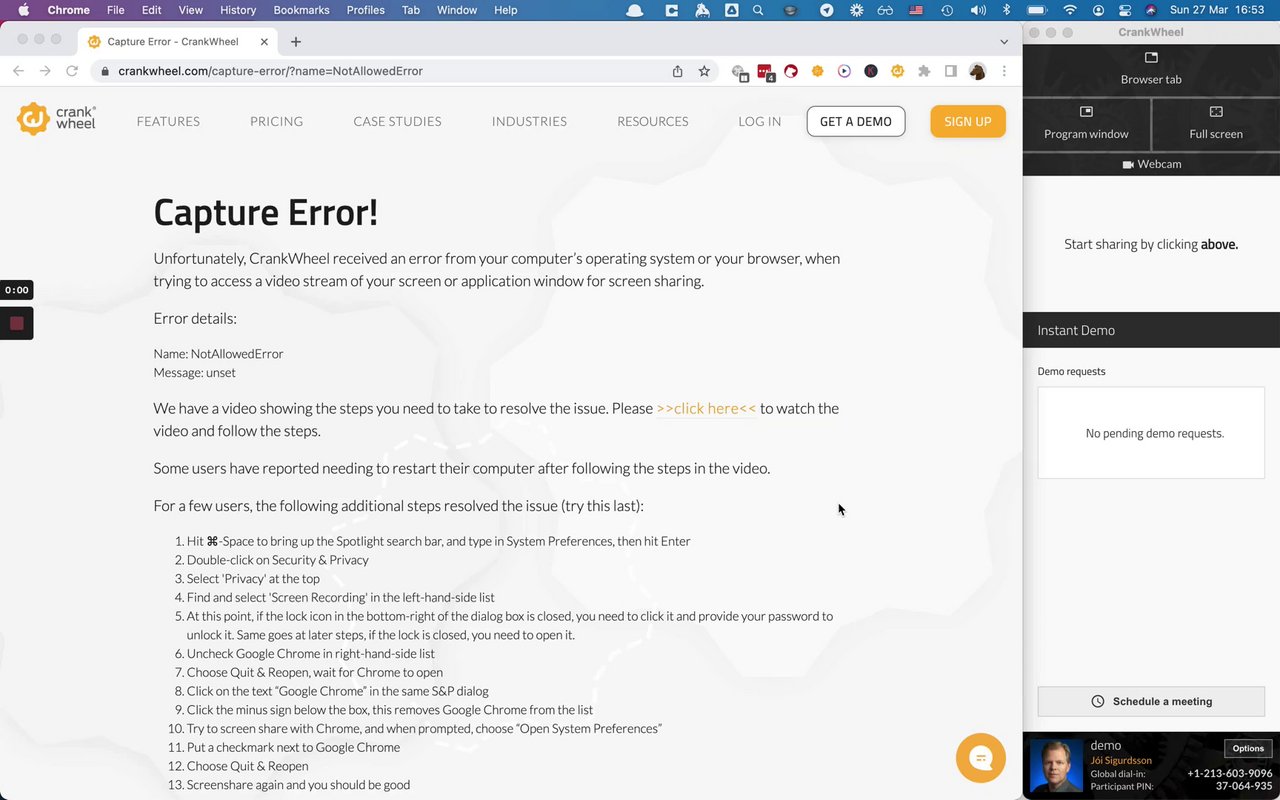Viewport: 1280px width, 800px height.
Task: Click the play-circle extension icon
Action: coord(844,71)
